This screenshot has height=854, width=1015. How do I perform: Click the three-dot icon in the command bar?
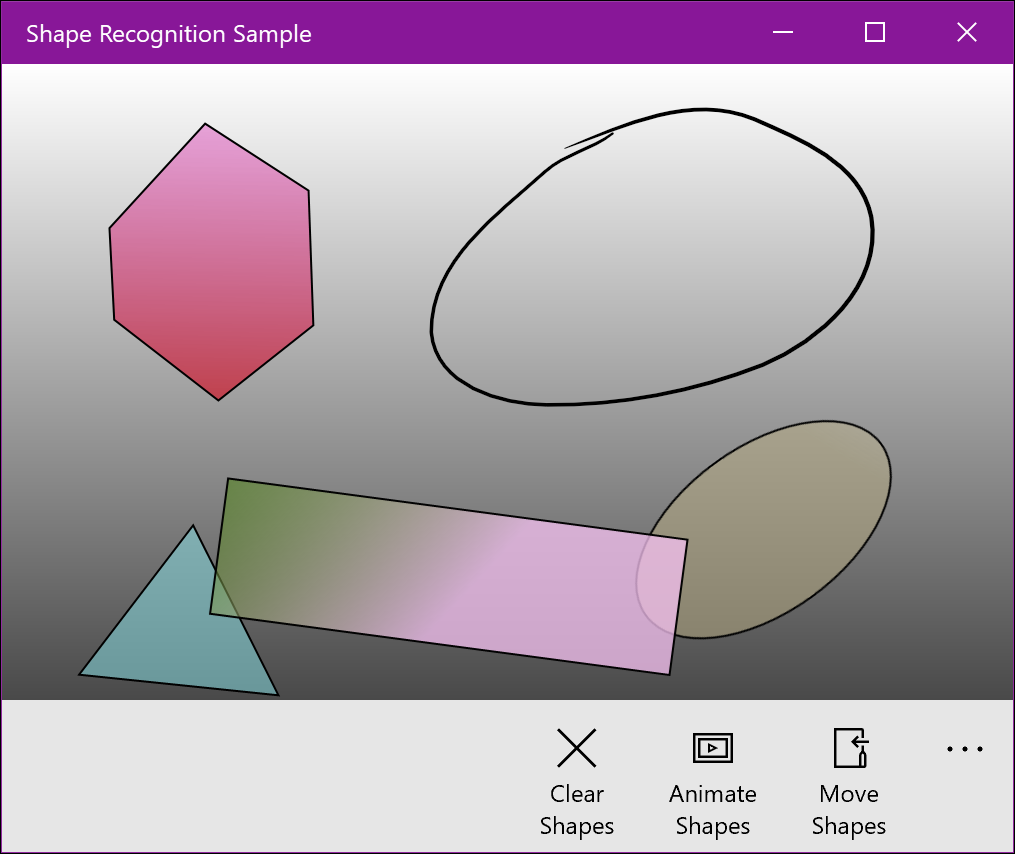click(x=963, y=748)
